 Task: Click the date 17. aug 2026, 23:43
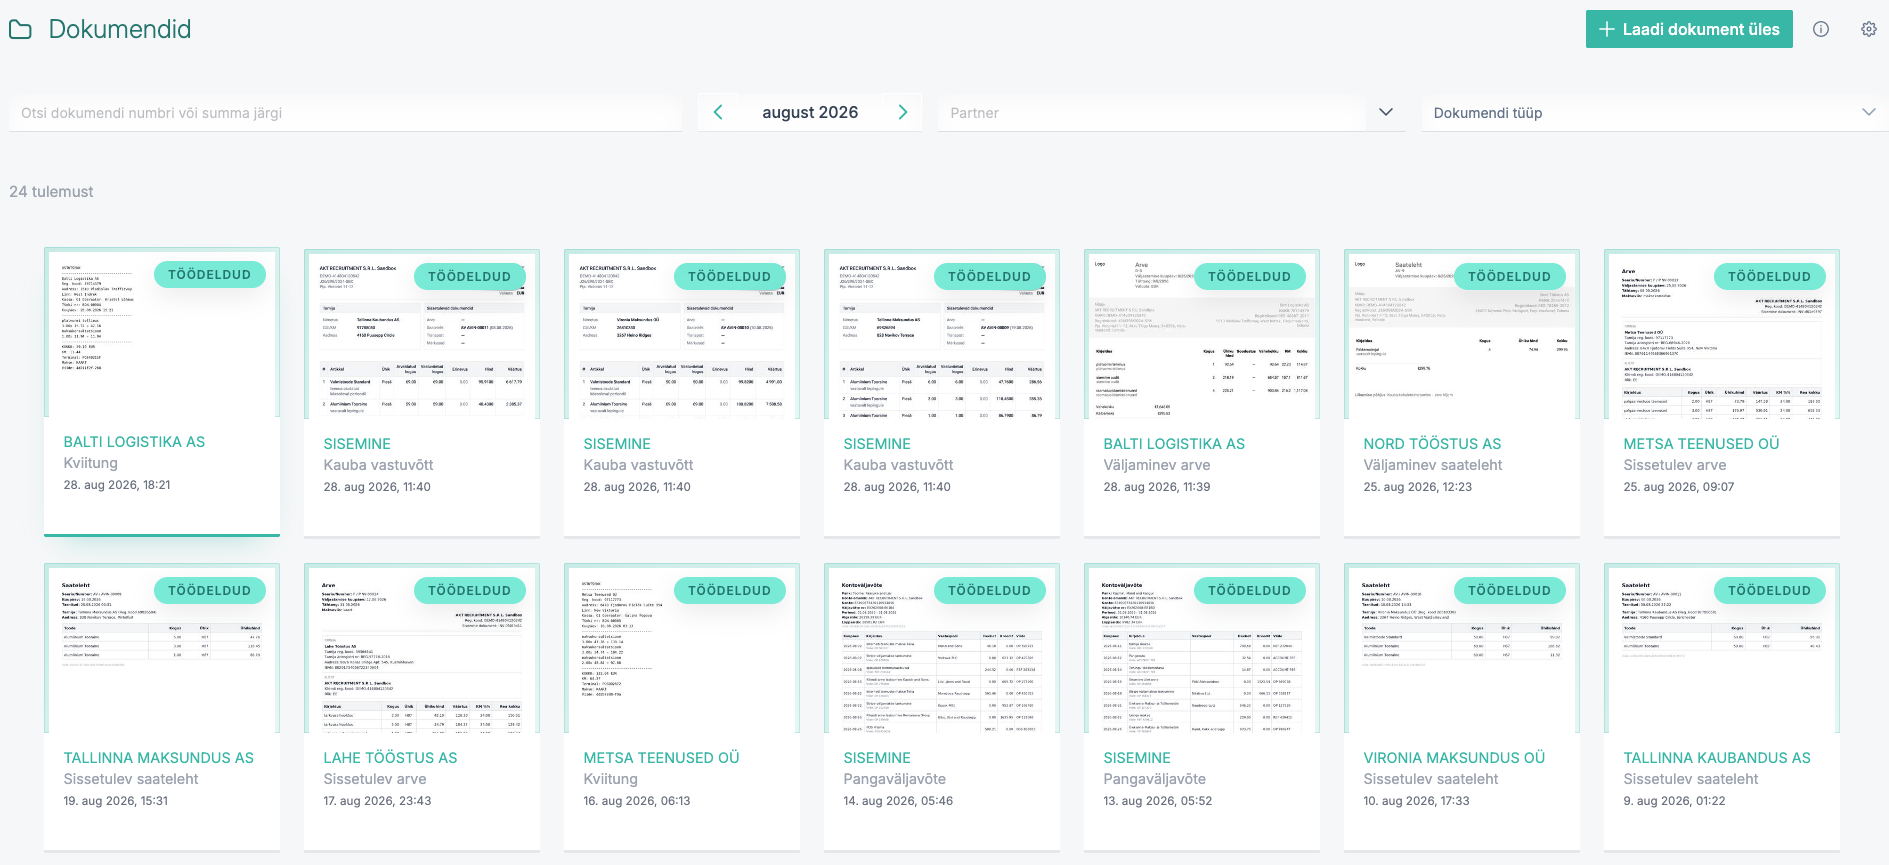coord(377,801)
